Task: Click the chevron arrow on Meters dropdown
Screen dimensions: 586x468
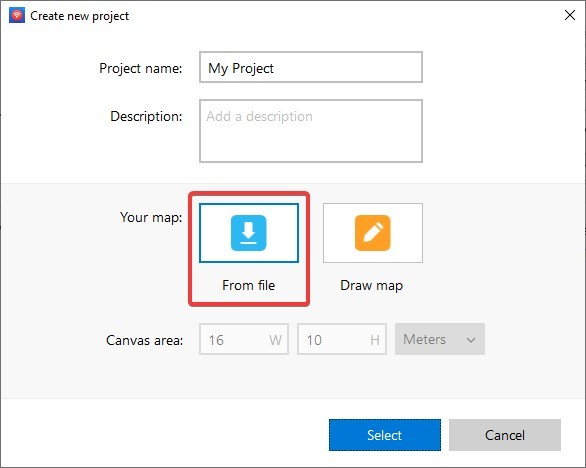Action: [x=471, y=340]
